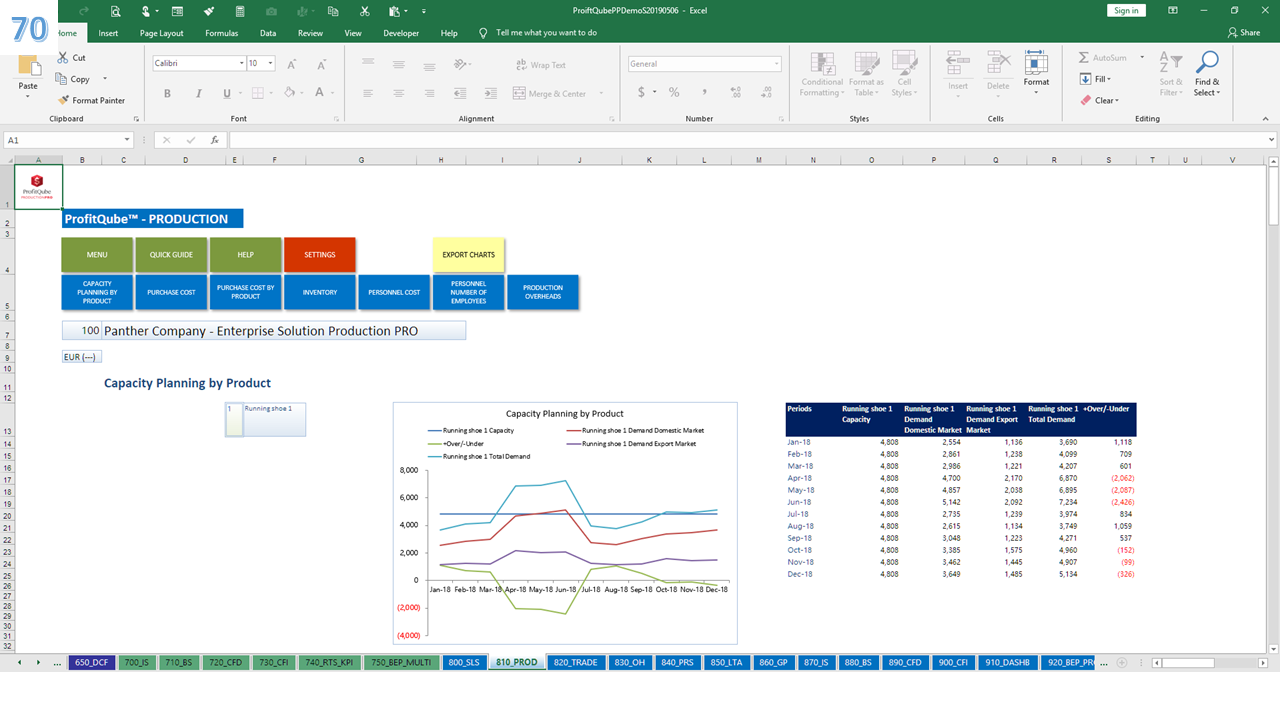Open Find & Select magnifier
This screenshot has height=720, width=1280.
point(1207,74)
